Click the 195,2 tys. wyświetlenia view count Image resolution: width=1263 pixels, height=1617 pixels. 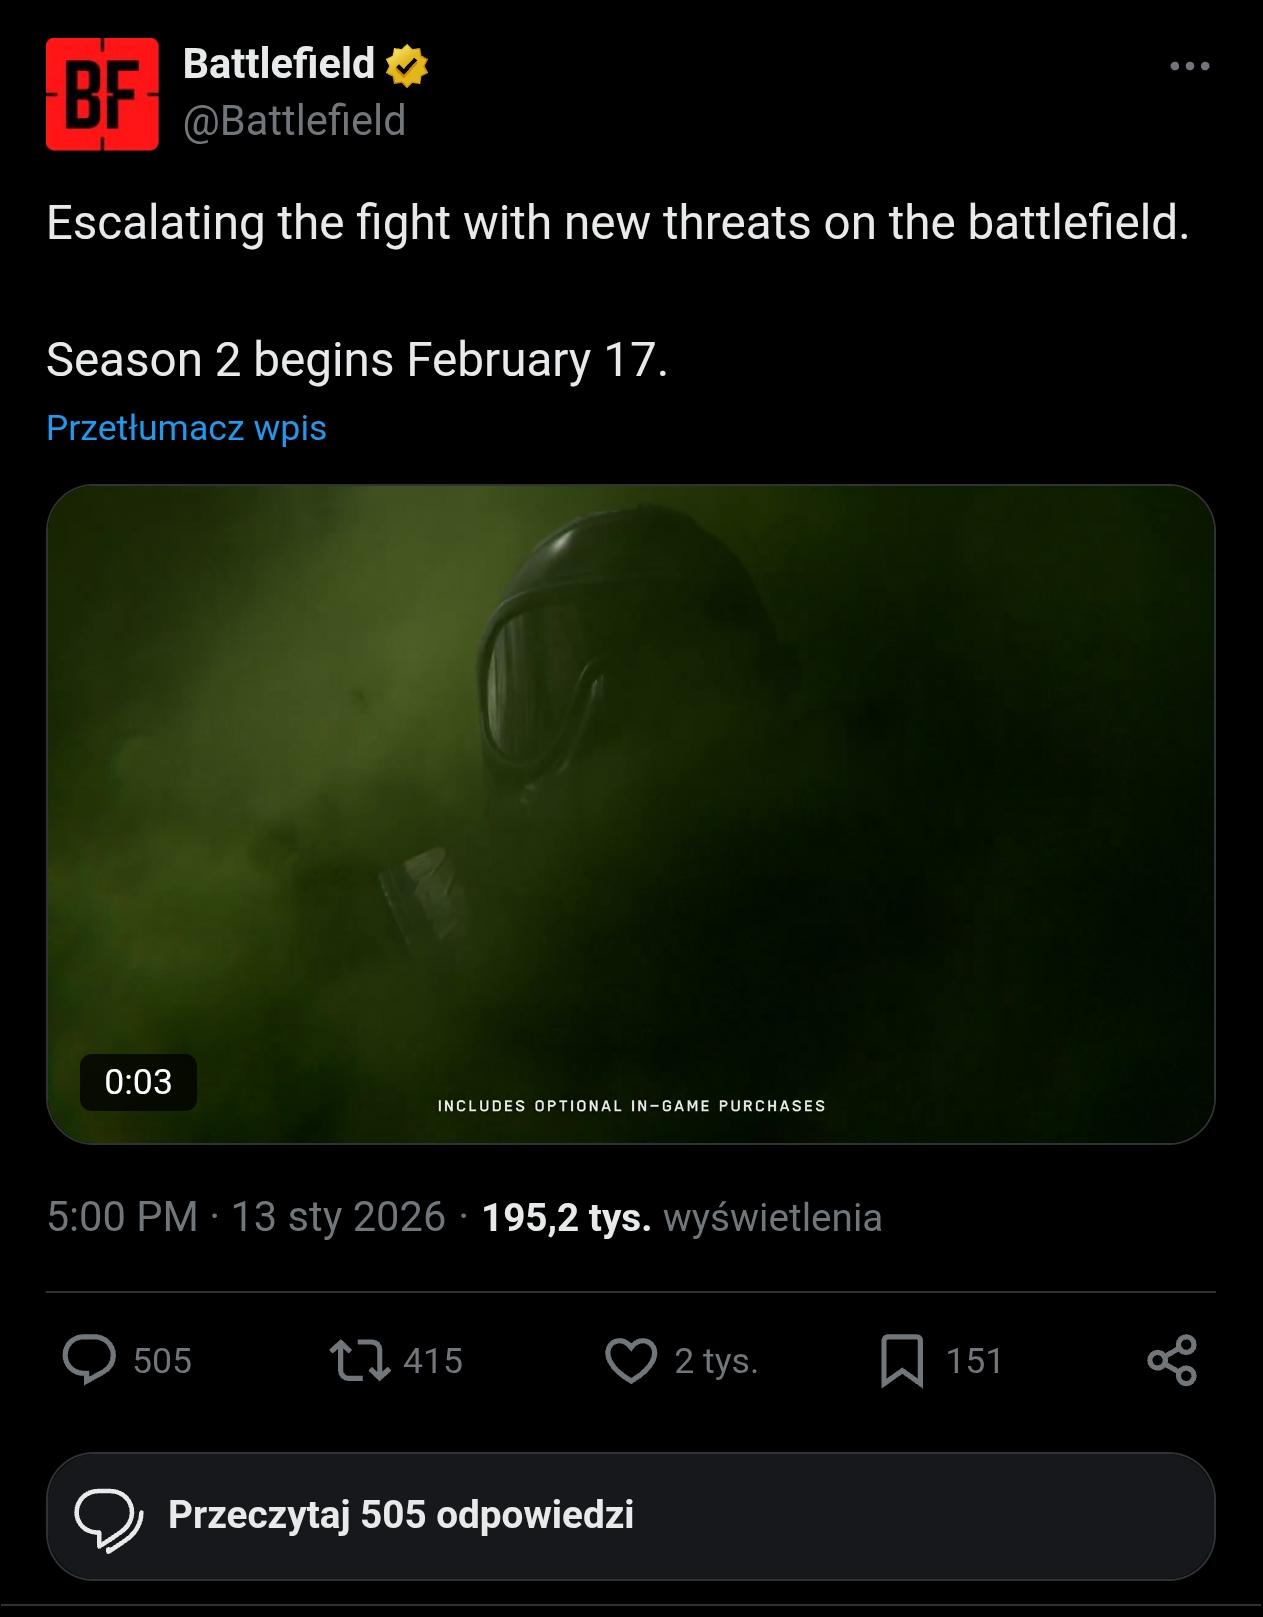point(681,1217)
